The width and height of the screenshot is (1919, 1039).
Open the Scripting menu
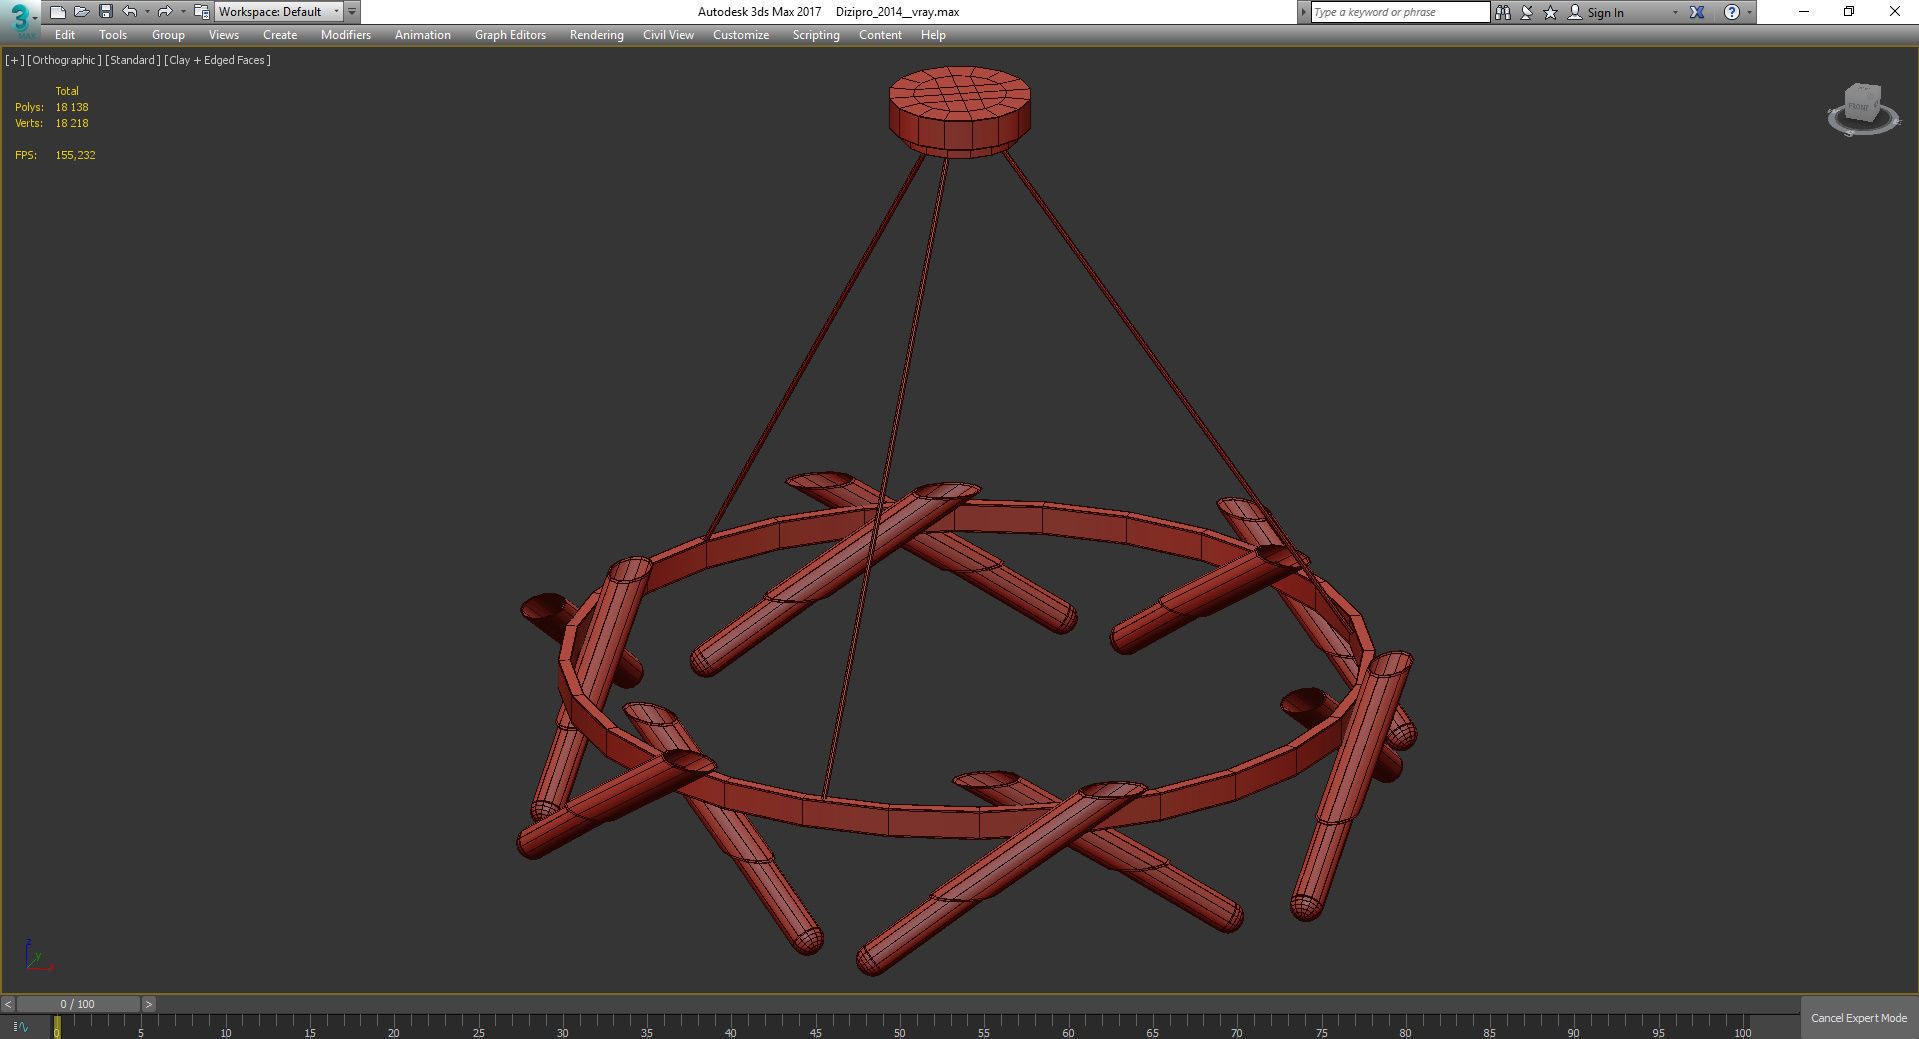pyautogui.click(x=816, y=35)
